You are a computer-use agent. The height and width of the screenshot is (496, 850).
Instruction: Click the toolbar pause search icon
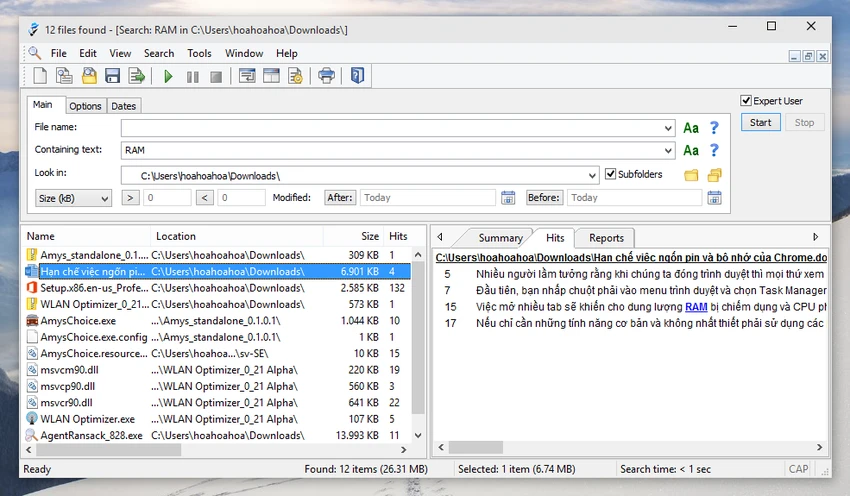(192, 77)
